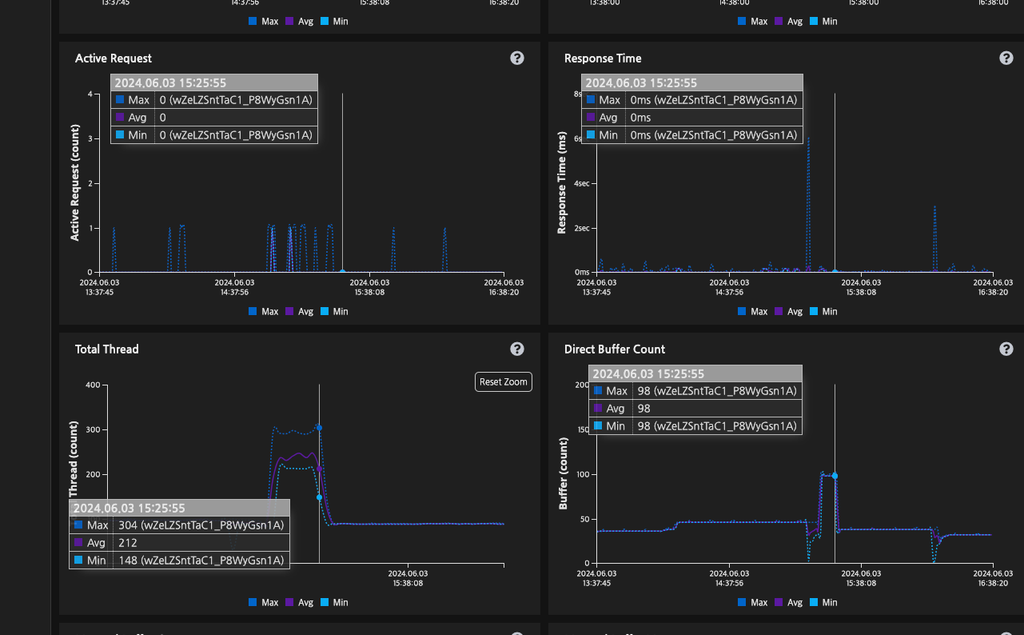Click the purple Avg swatch under Total Thread

coord(290,603)
